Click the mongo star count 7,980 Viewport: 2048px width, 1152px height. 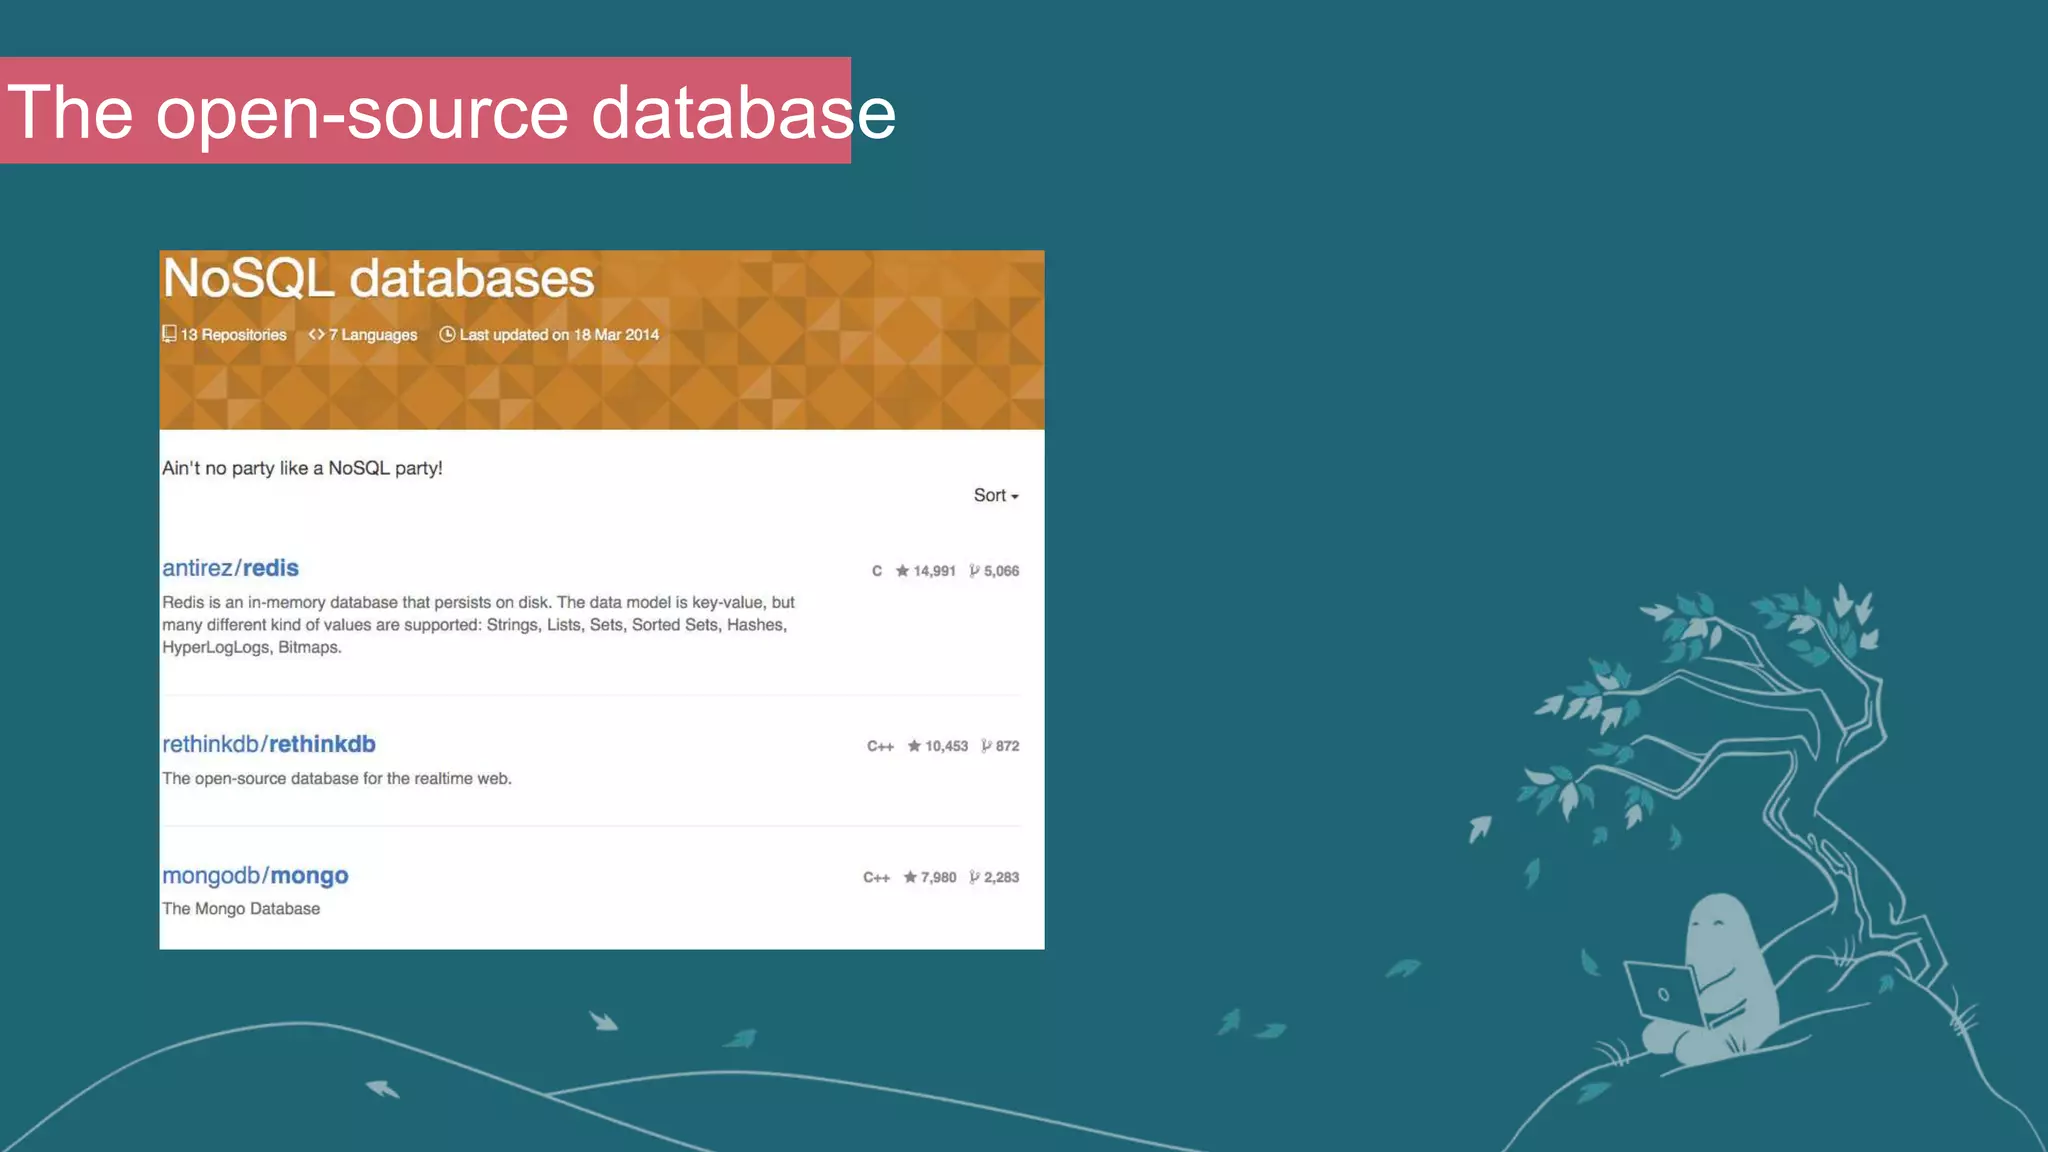[930, 877]
